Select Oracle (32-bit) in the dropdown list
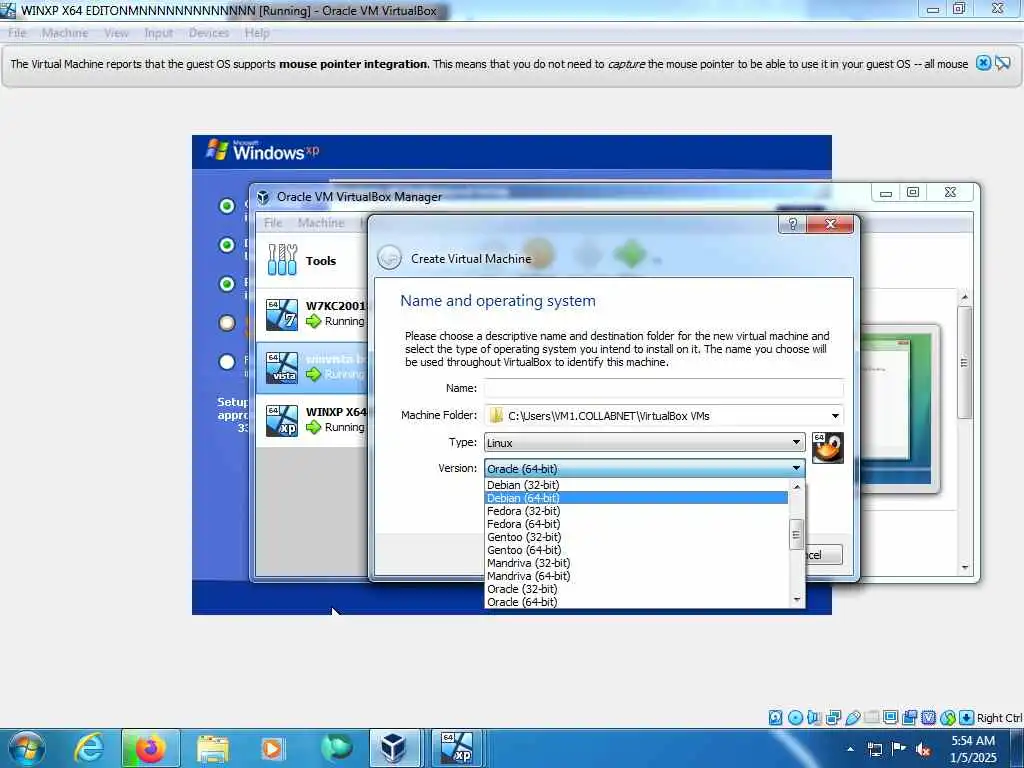Image resolution: width=1024 pixels, height=768 pixels. 637,589
